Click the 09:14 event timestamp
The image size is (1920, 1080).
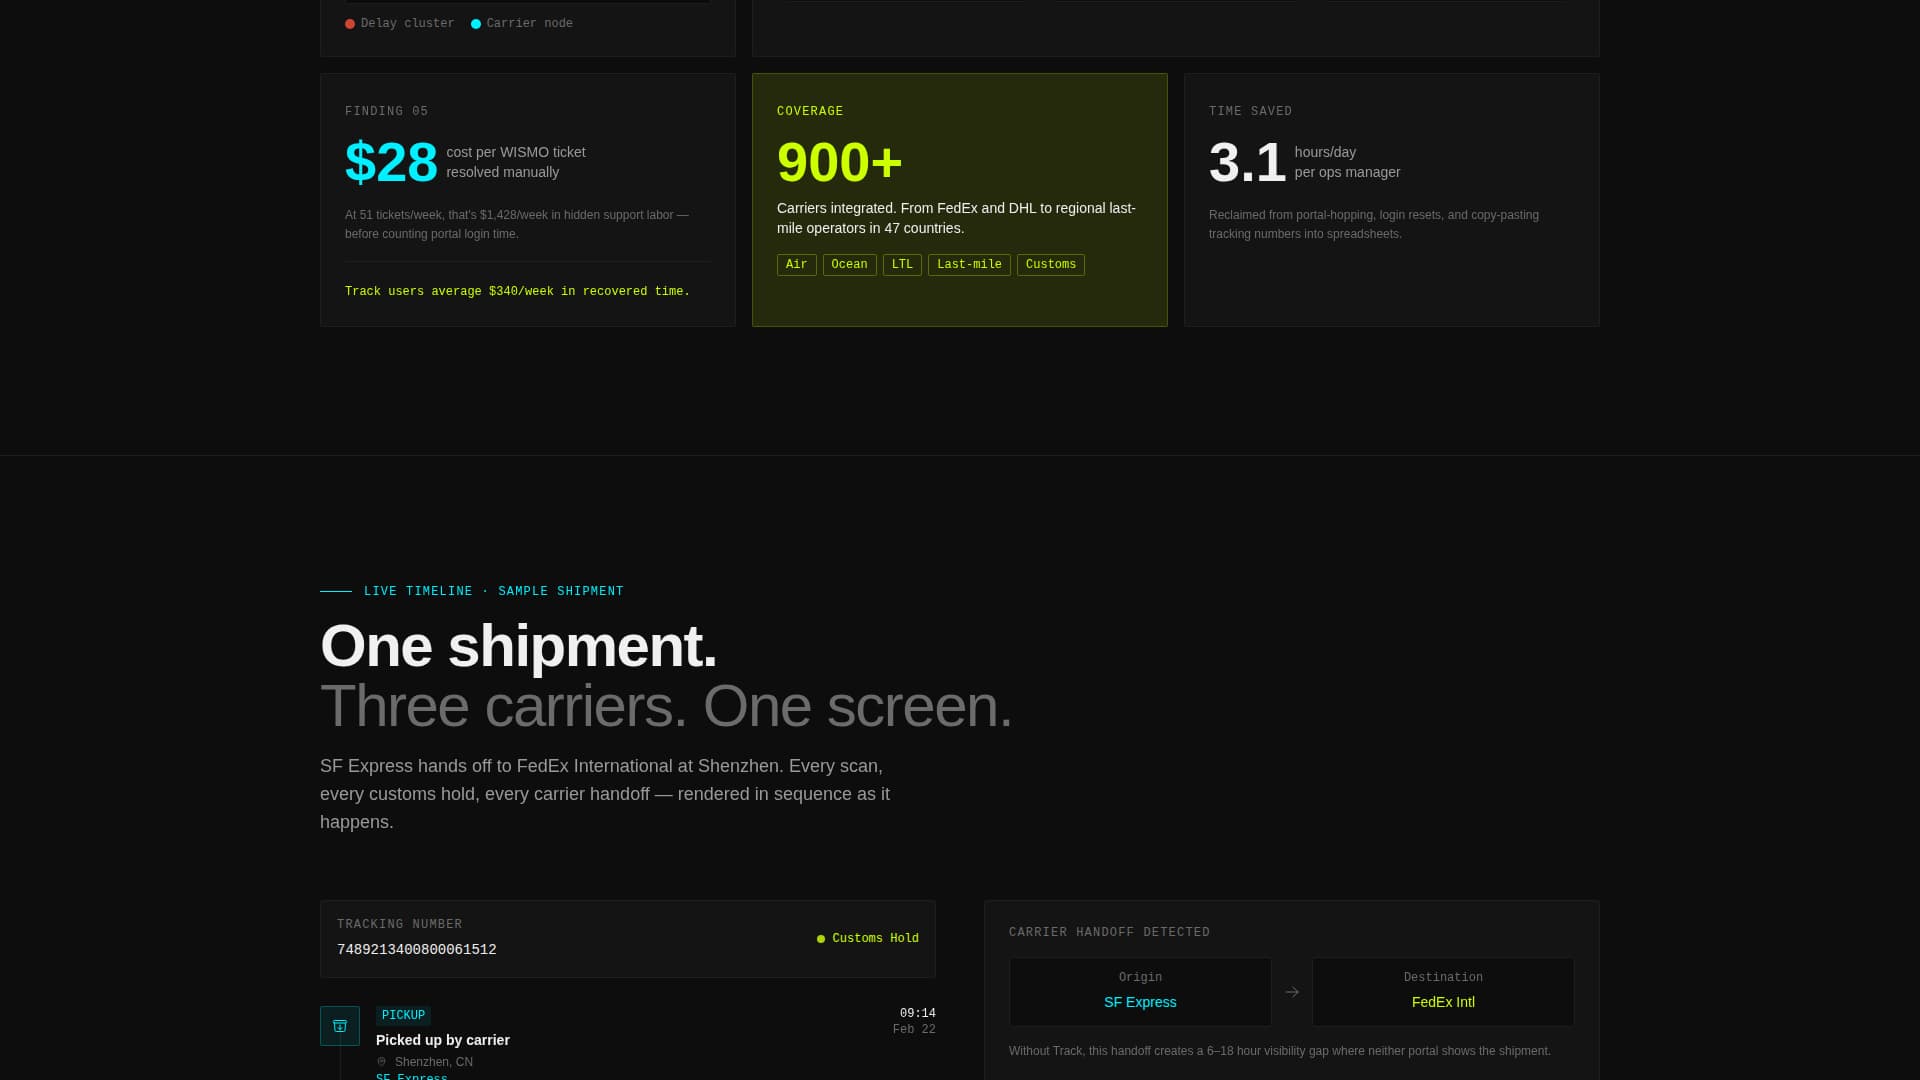pyautogui.click(x=918, y=1014)
